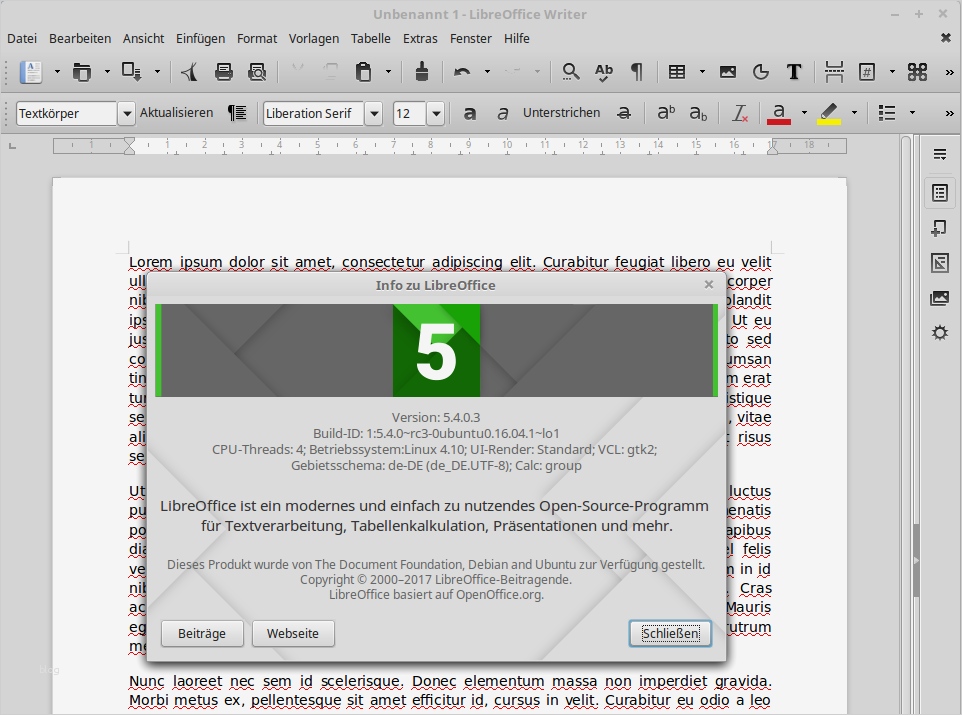Image resolution: width=962 pixels, height=715 pixels.
Task: Toggle strikethrough formatting
Action: click(624, 113)
